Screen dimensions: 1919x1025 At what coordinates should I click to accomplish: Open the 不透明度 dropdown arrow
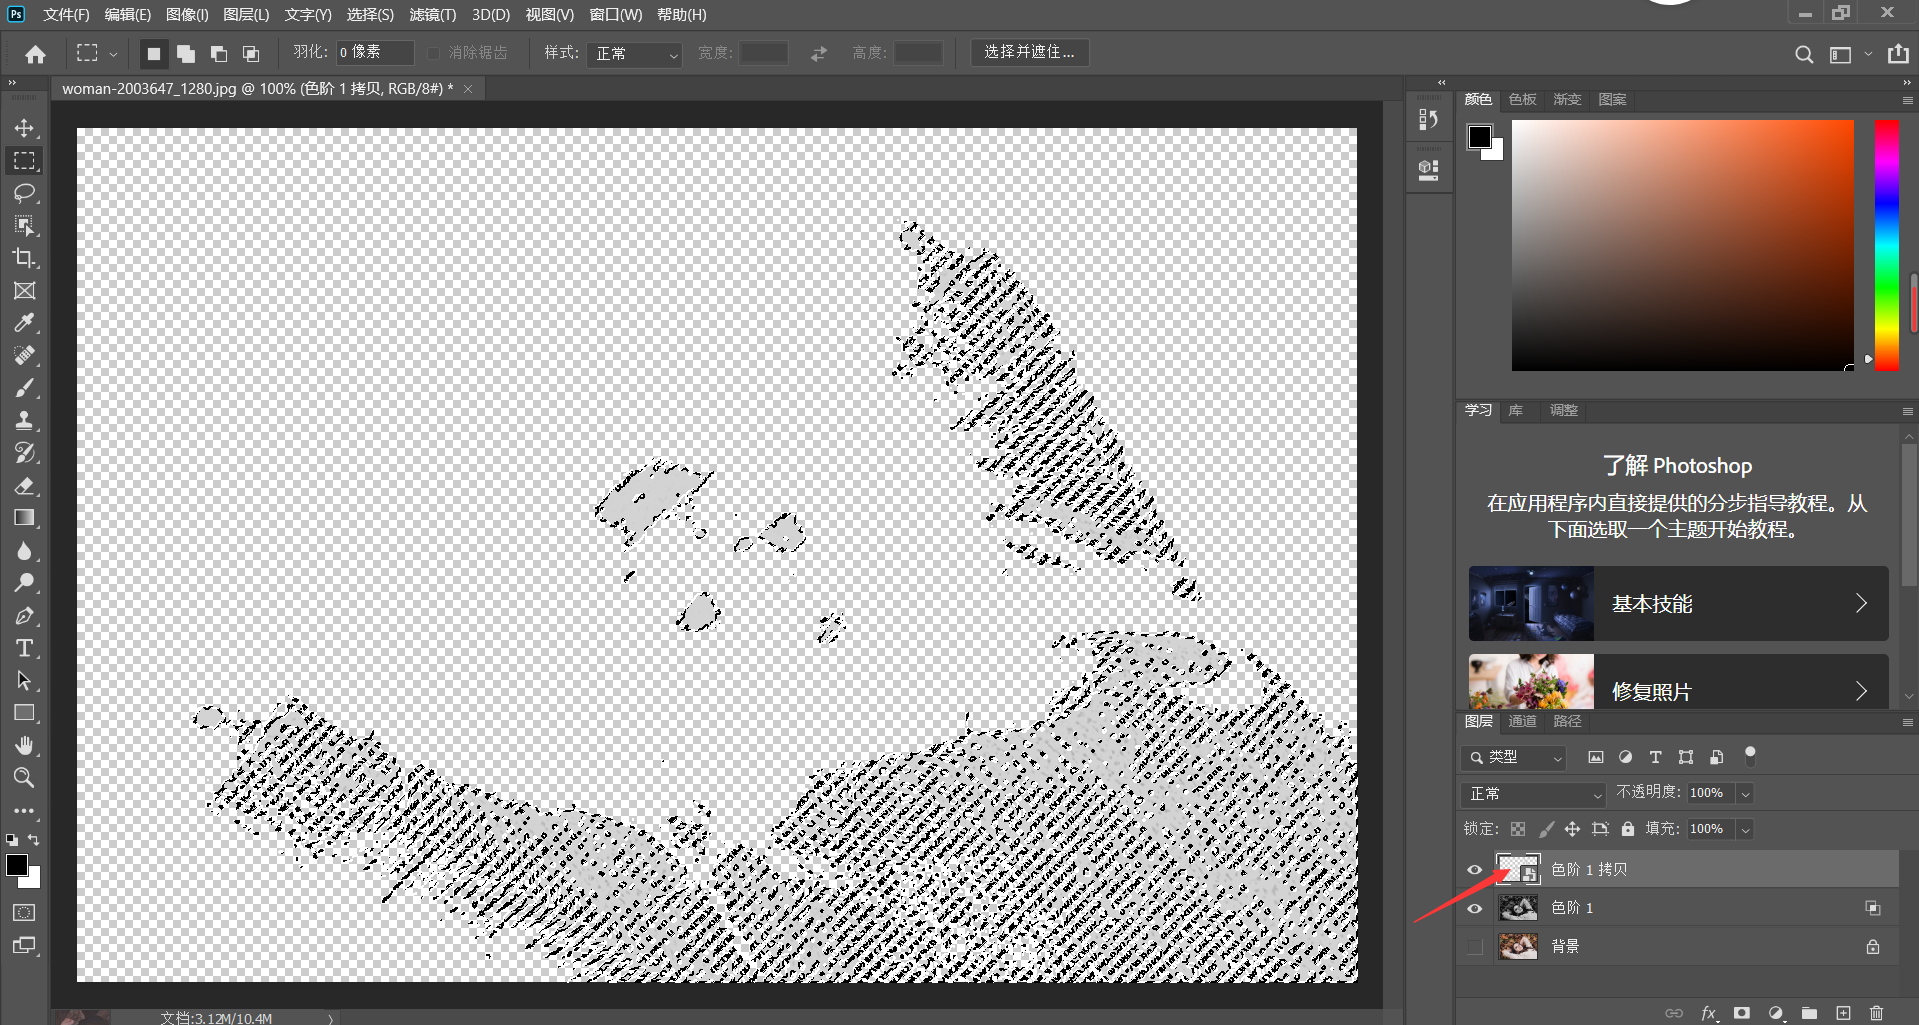click(x=1745, y=794)
